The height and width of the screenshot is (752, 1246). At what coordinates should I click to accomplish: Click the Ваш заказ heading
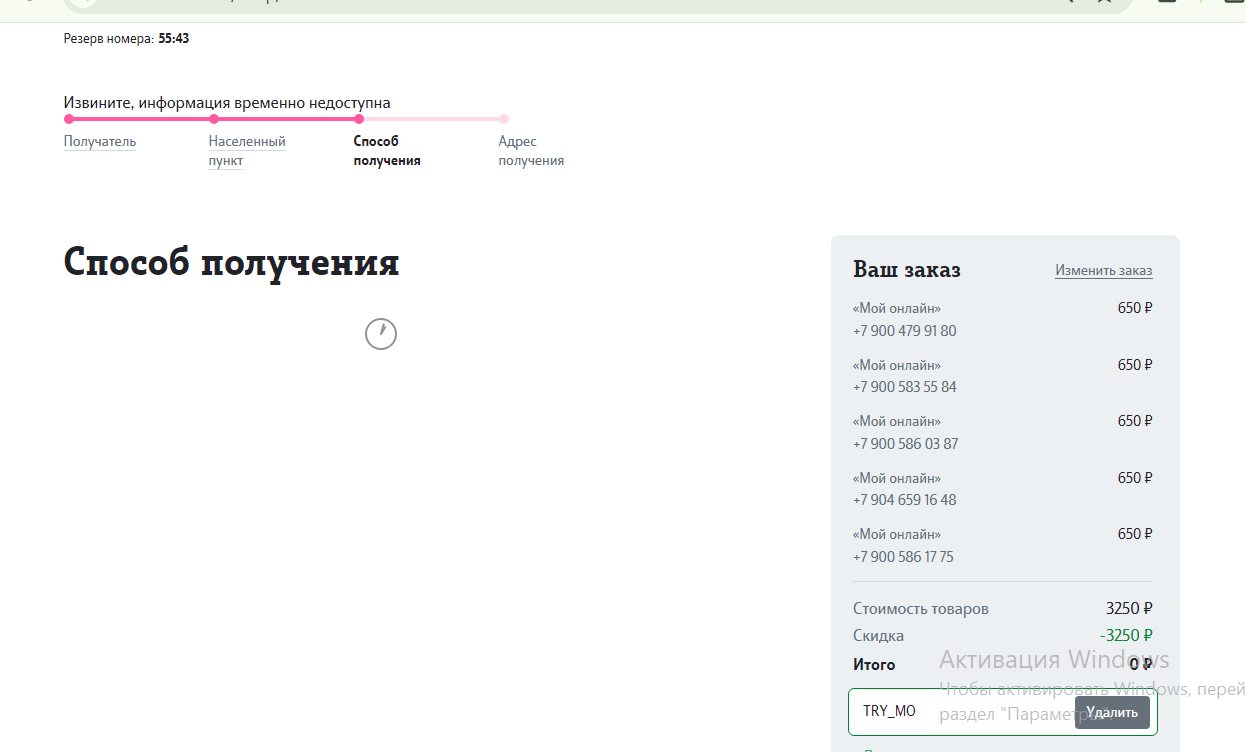[907, 270]
